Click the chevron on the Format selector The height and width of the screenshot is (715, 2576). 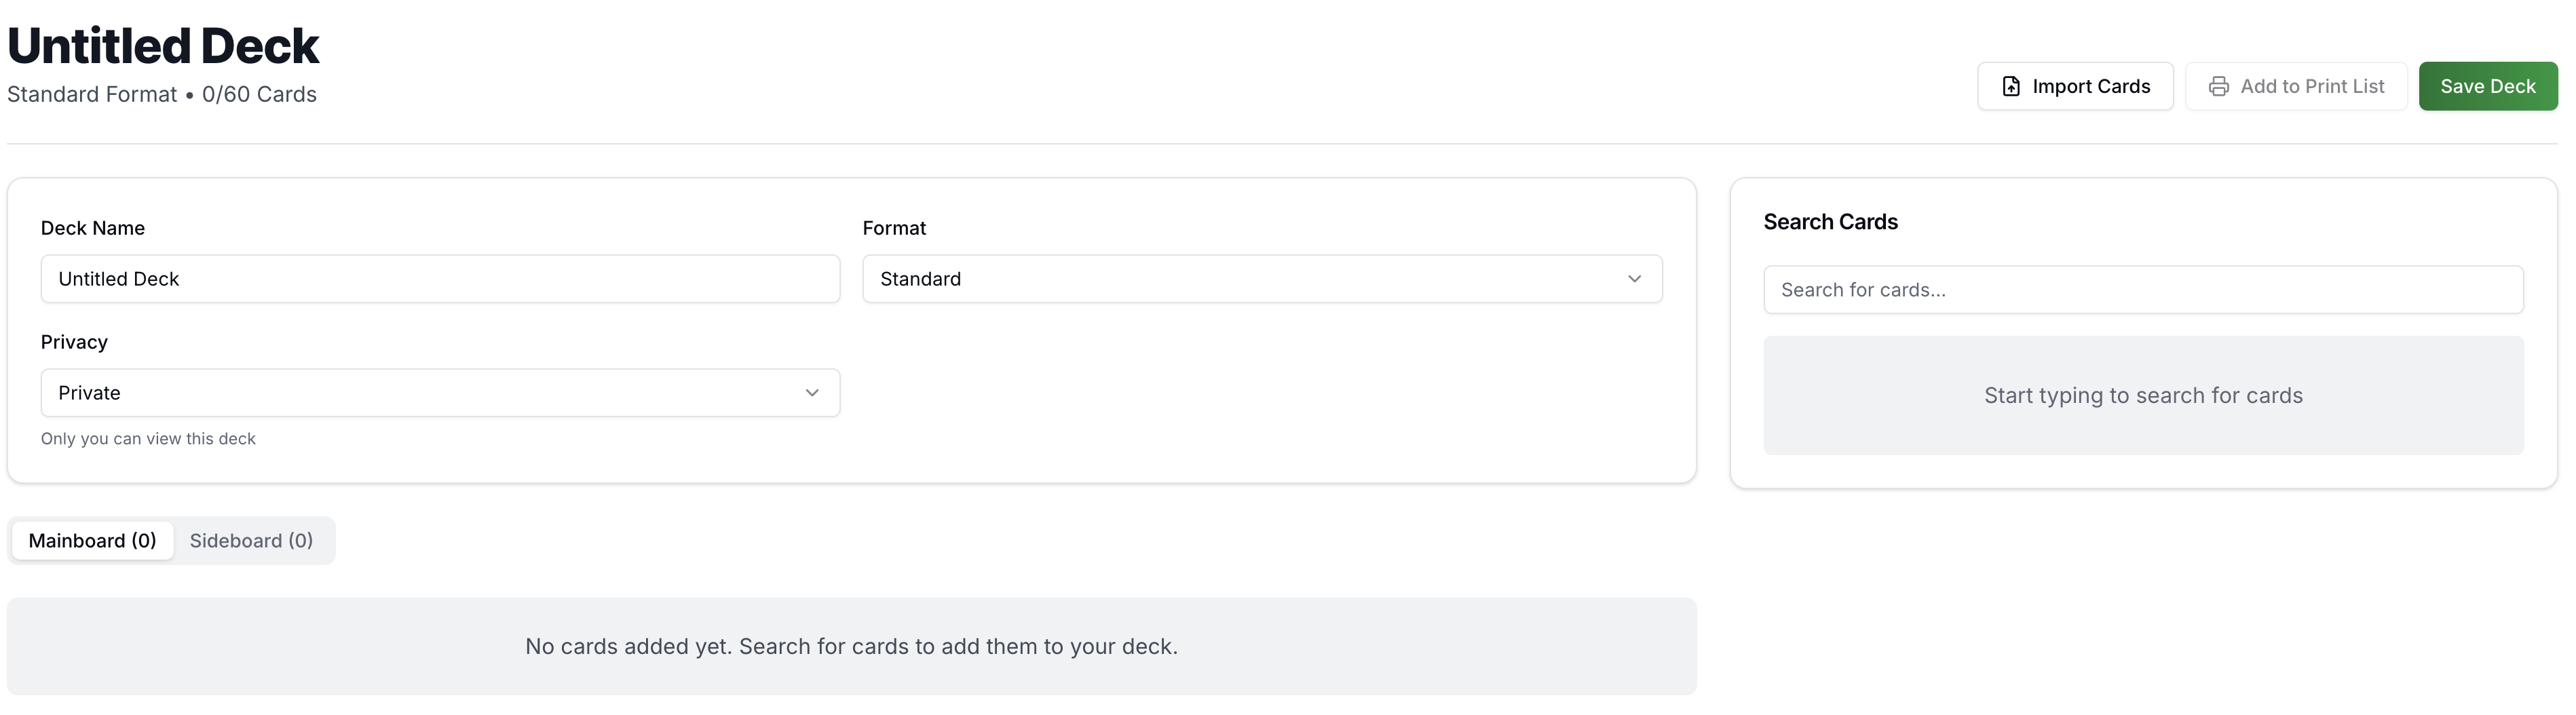(x=1634, y=279)
